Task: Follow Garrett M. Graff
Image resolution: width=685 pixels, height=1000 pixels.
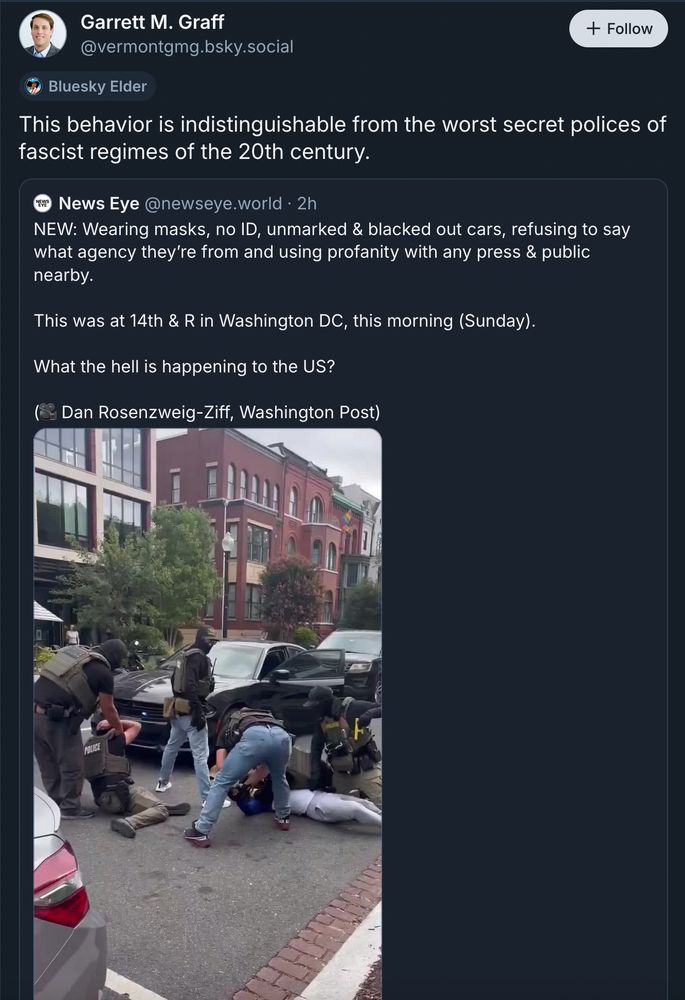Action: [618, 28]
